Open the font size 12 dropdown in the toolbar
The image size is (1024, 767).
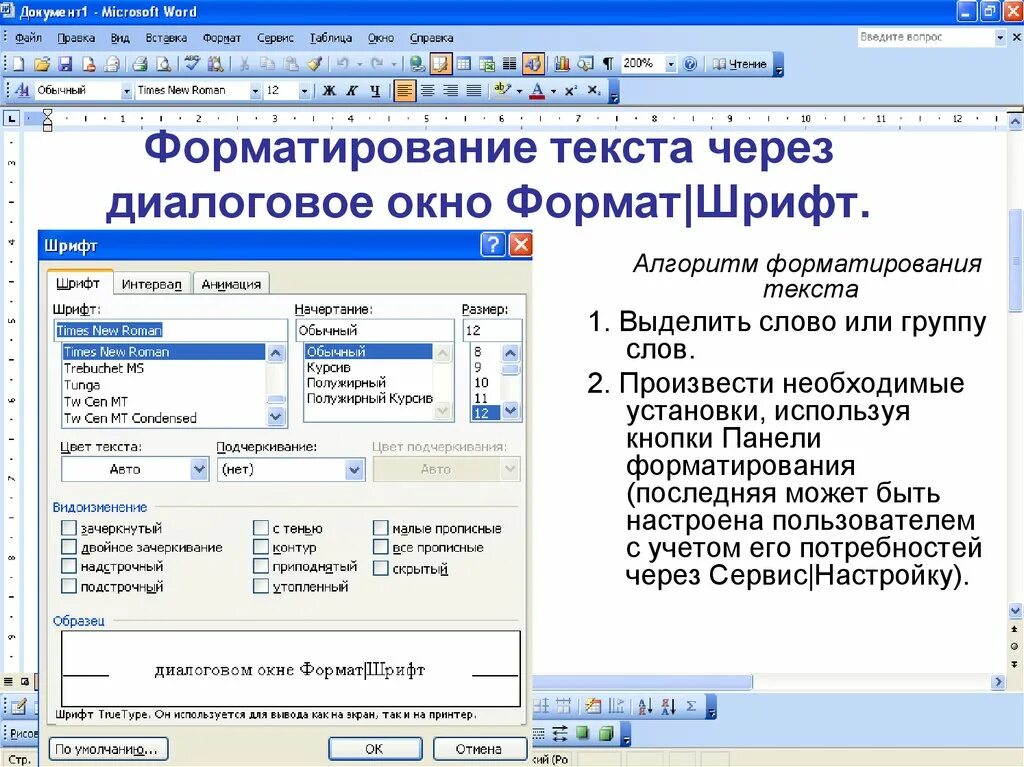point(304,91)
